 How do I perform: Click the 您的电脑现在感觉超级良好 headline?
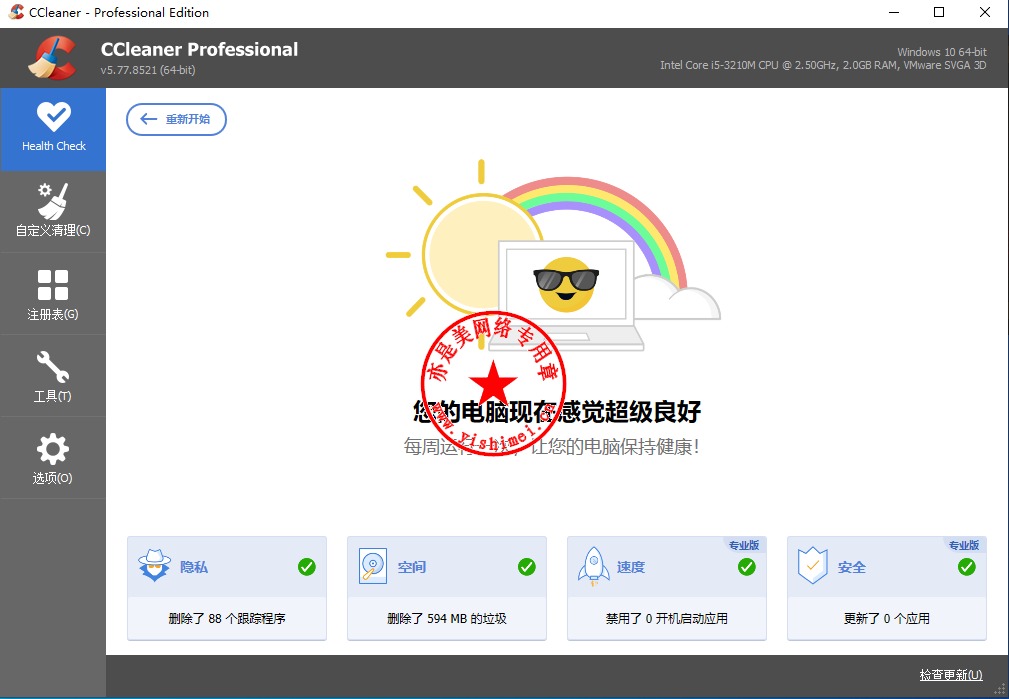[557, 411]
